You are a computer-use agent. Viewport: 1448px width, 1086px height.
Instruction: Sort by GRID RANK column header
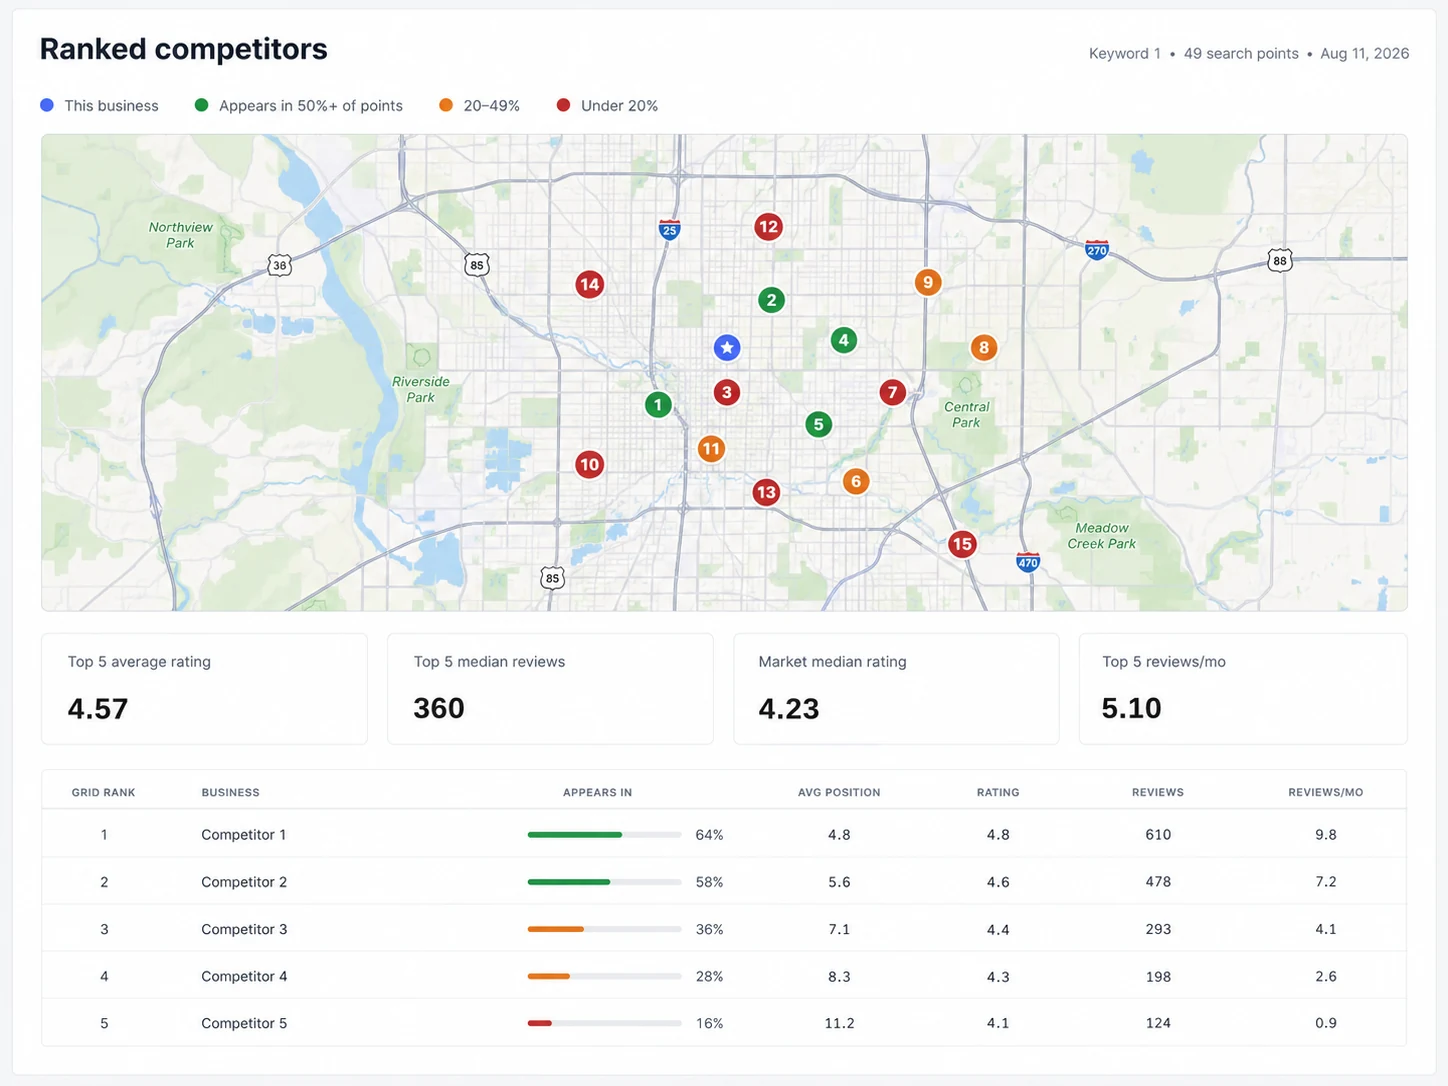pos(103,792)
